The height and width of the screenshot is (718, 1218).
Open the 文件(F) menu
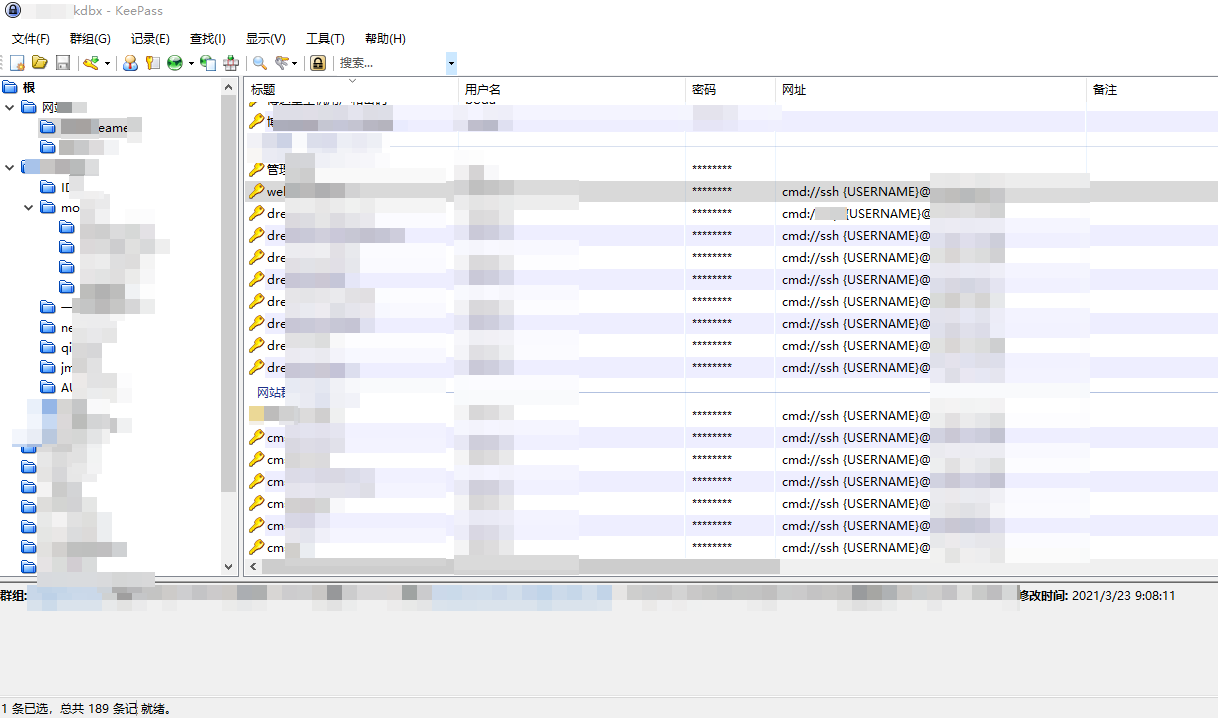pyautogui.click(x=31, y=38)
